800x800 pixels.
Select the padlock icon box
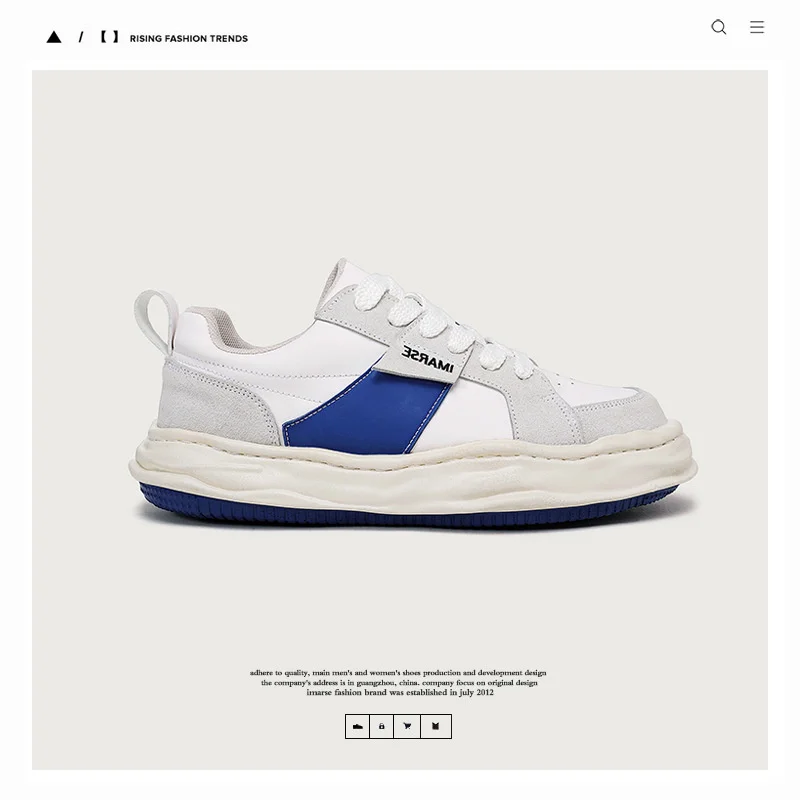coord(382,726)
